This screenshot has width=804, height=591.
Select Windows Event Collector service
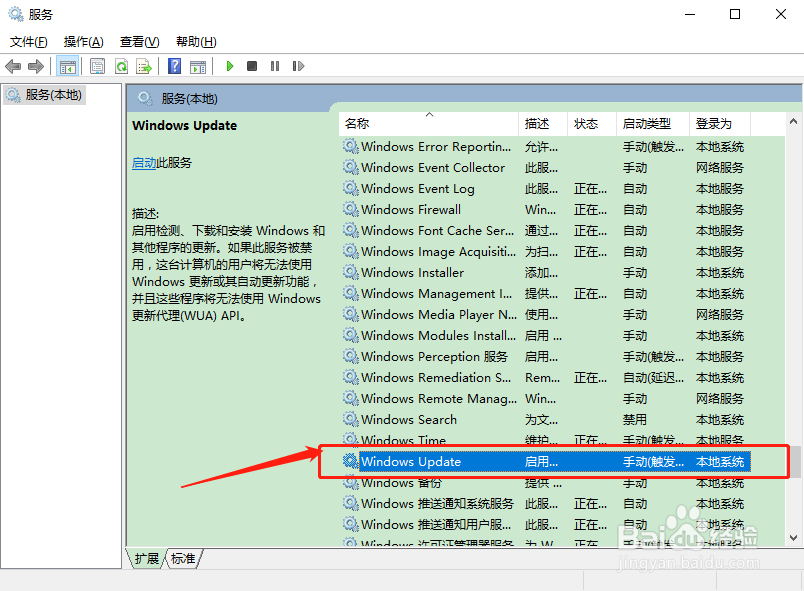546,168
